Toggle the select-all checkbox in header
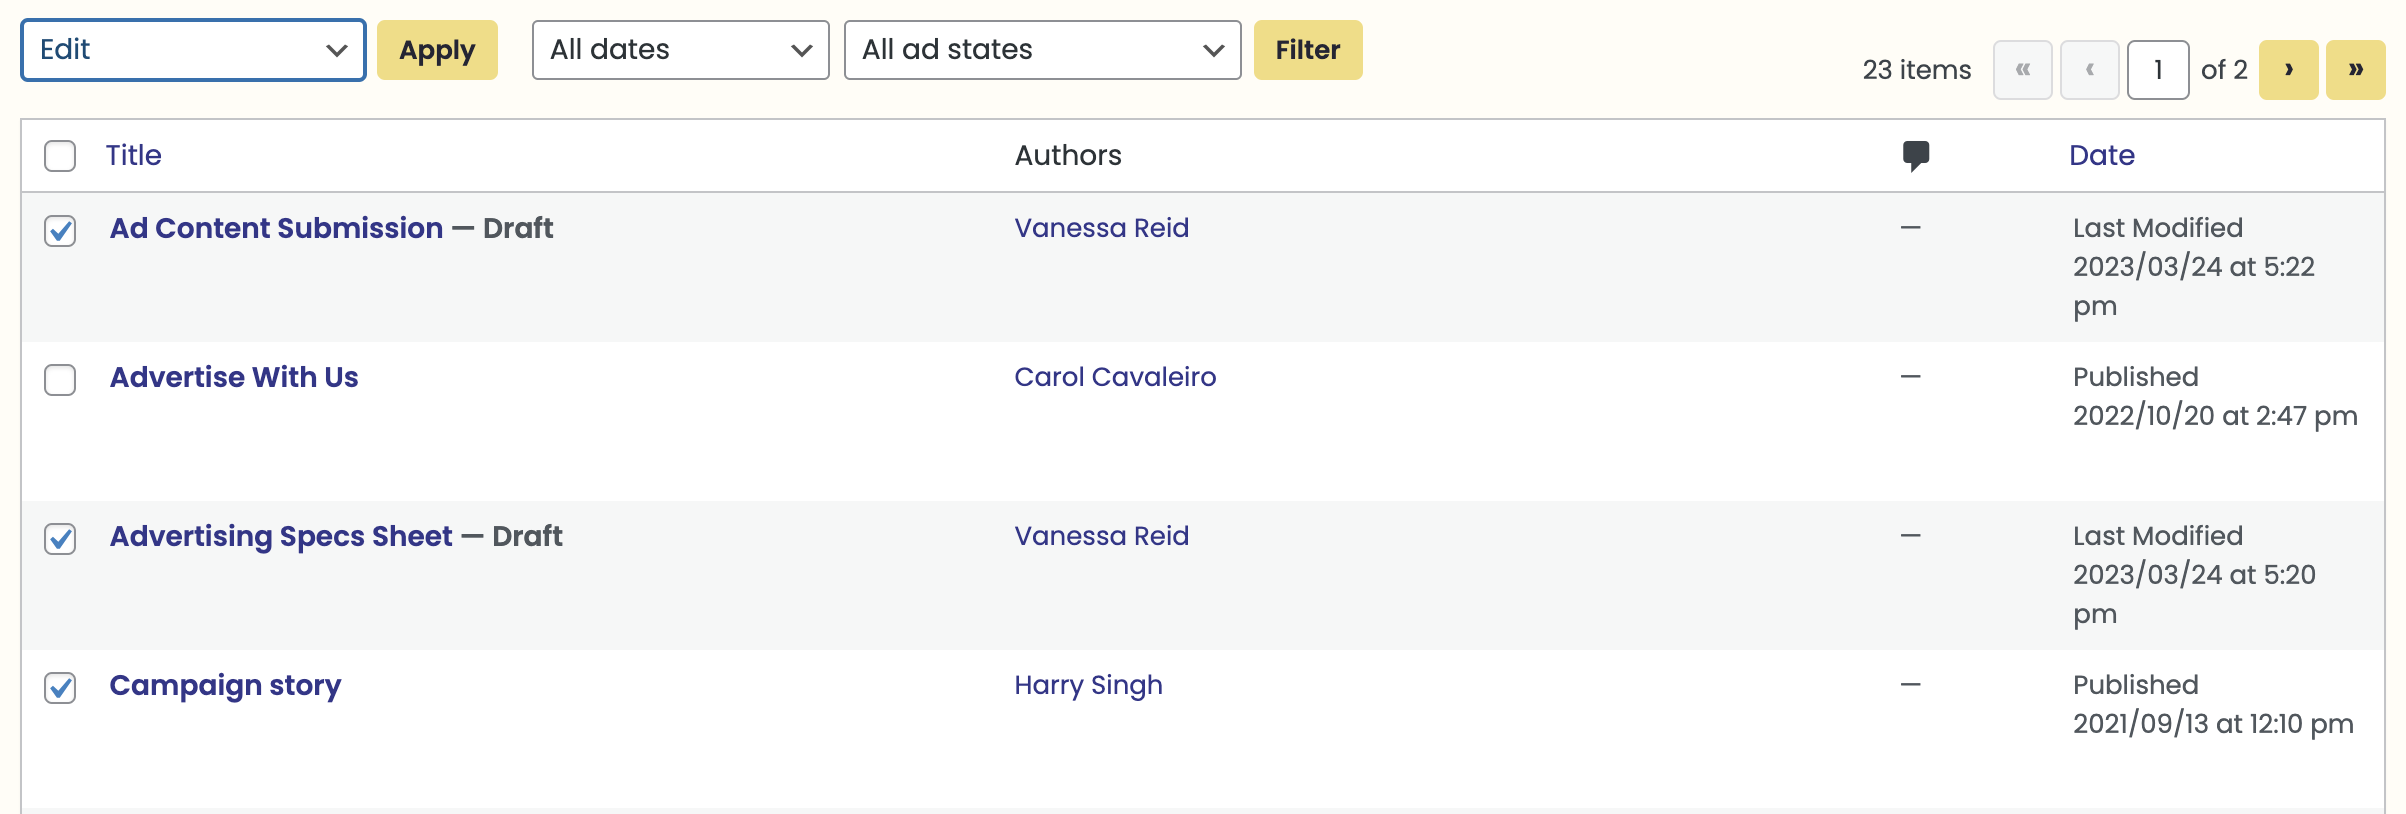This screenshot has width=2406, height=814. point(60,156)
